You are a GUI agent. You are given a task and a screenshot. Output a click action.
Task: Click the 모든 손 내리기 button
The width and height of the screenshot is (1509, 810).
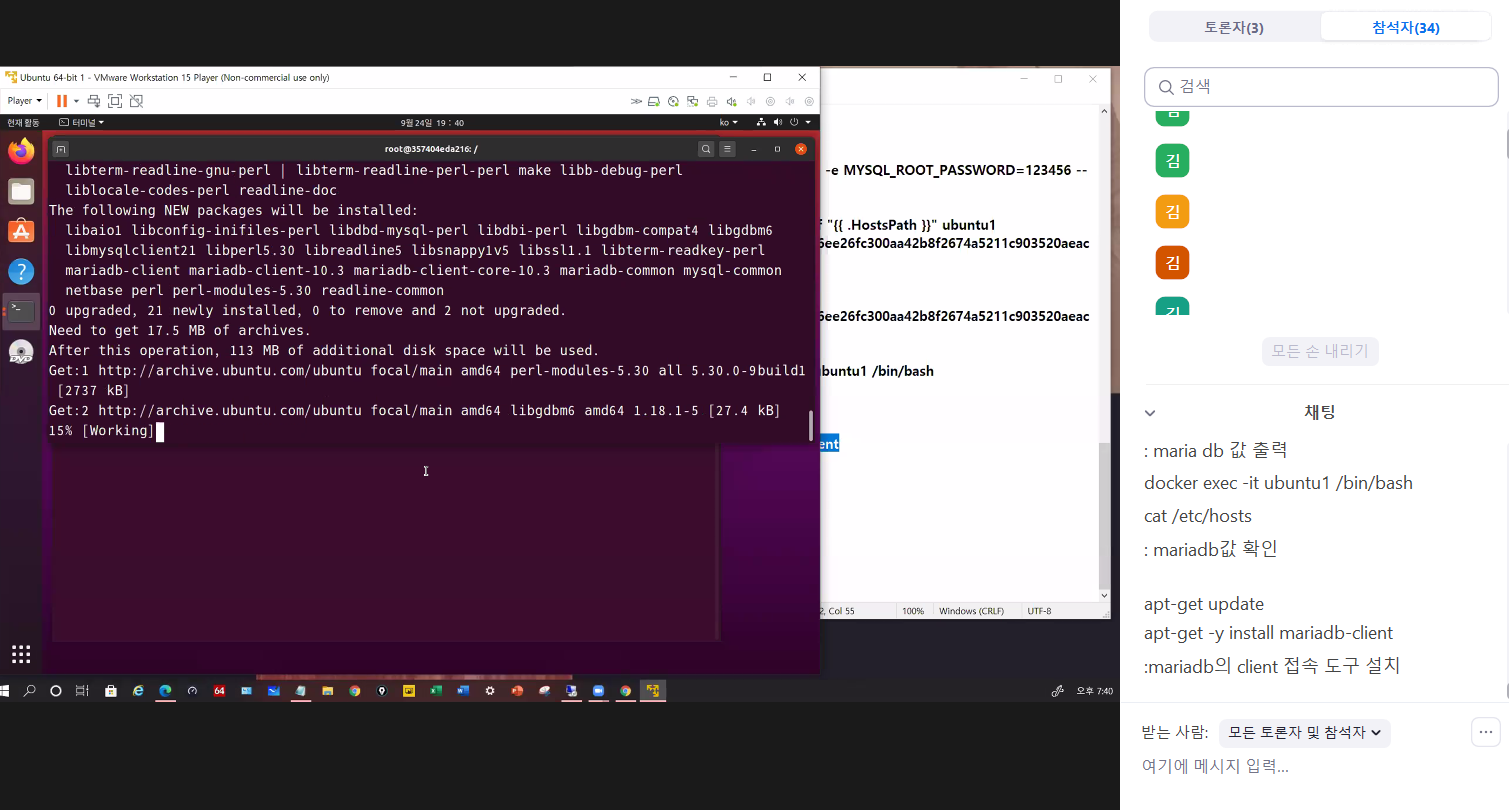(1320, 351)
